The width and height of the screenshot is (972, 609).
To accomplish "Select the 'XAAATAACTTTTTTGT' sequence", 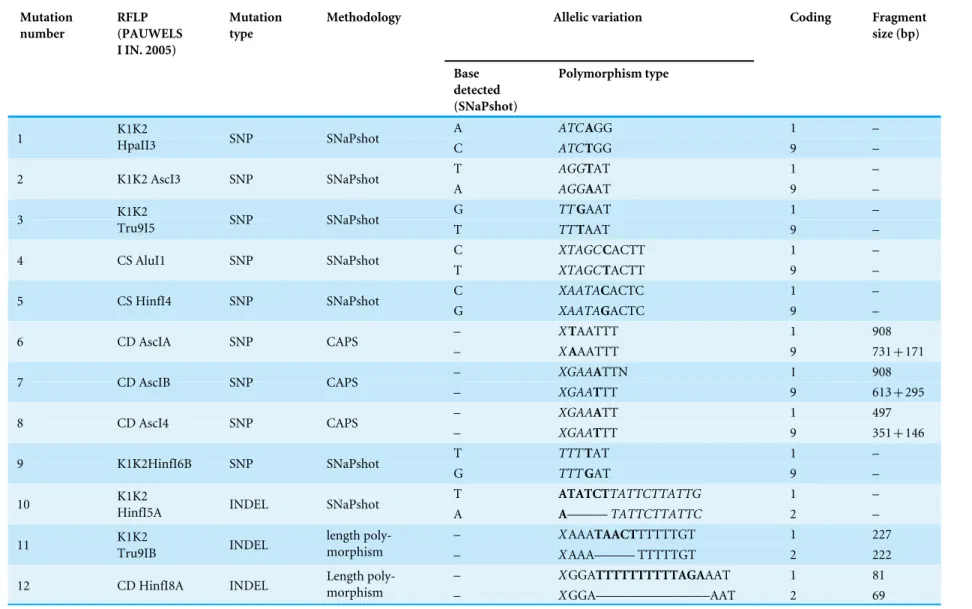I will pyautogui.click(x=627, y=534).
